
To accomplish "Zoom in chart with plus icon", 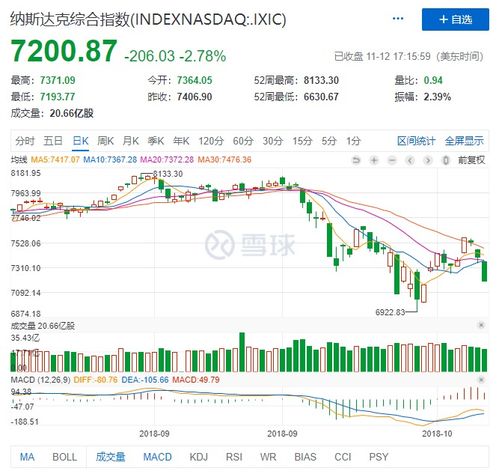I will click(x=374, y=161).
